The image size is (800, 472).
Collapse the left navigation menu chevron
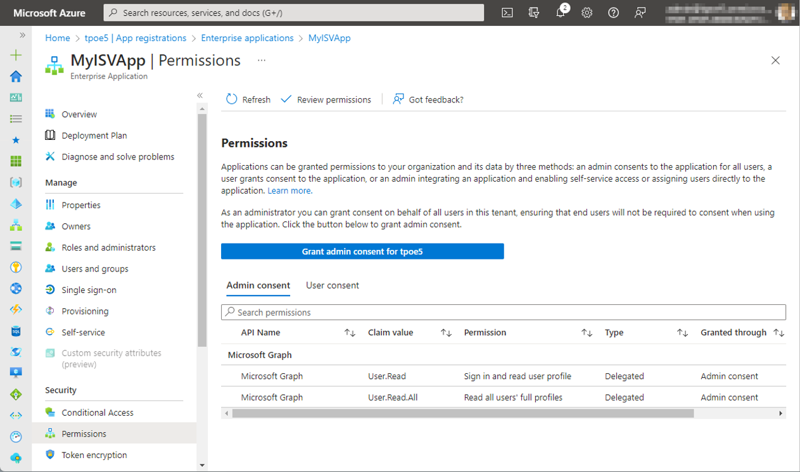[x=200, y=96]
